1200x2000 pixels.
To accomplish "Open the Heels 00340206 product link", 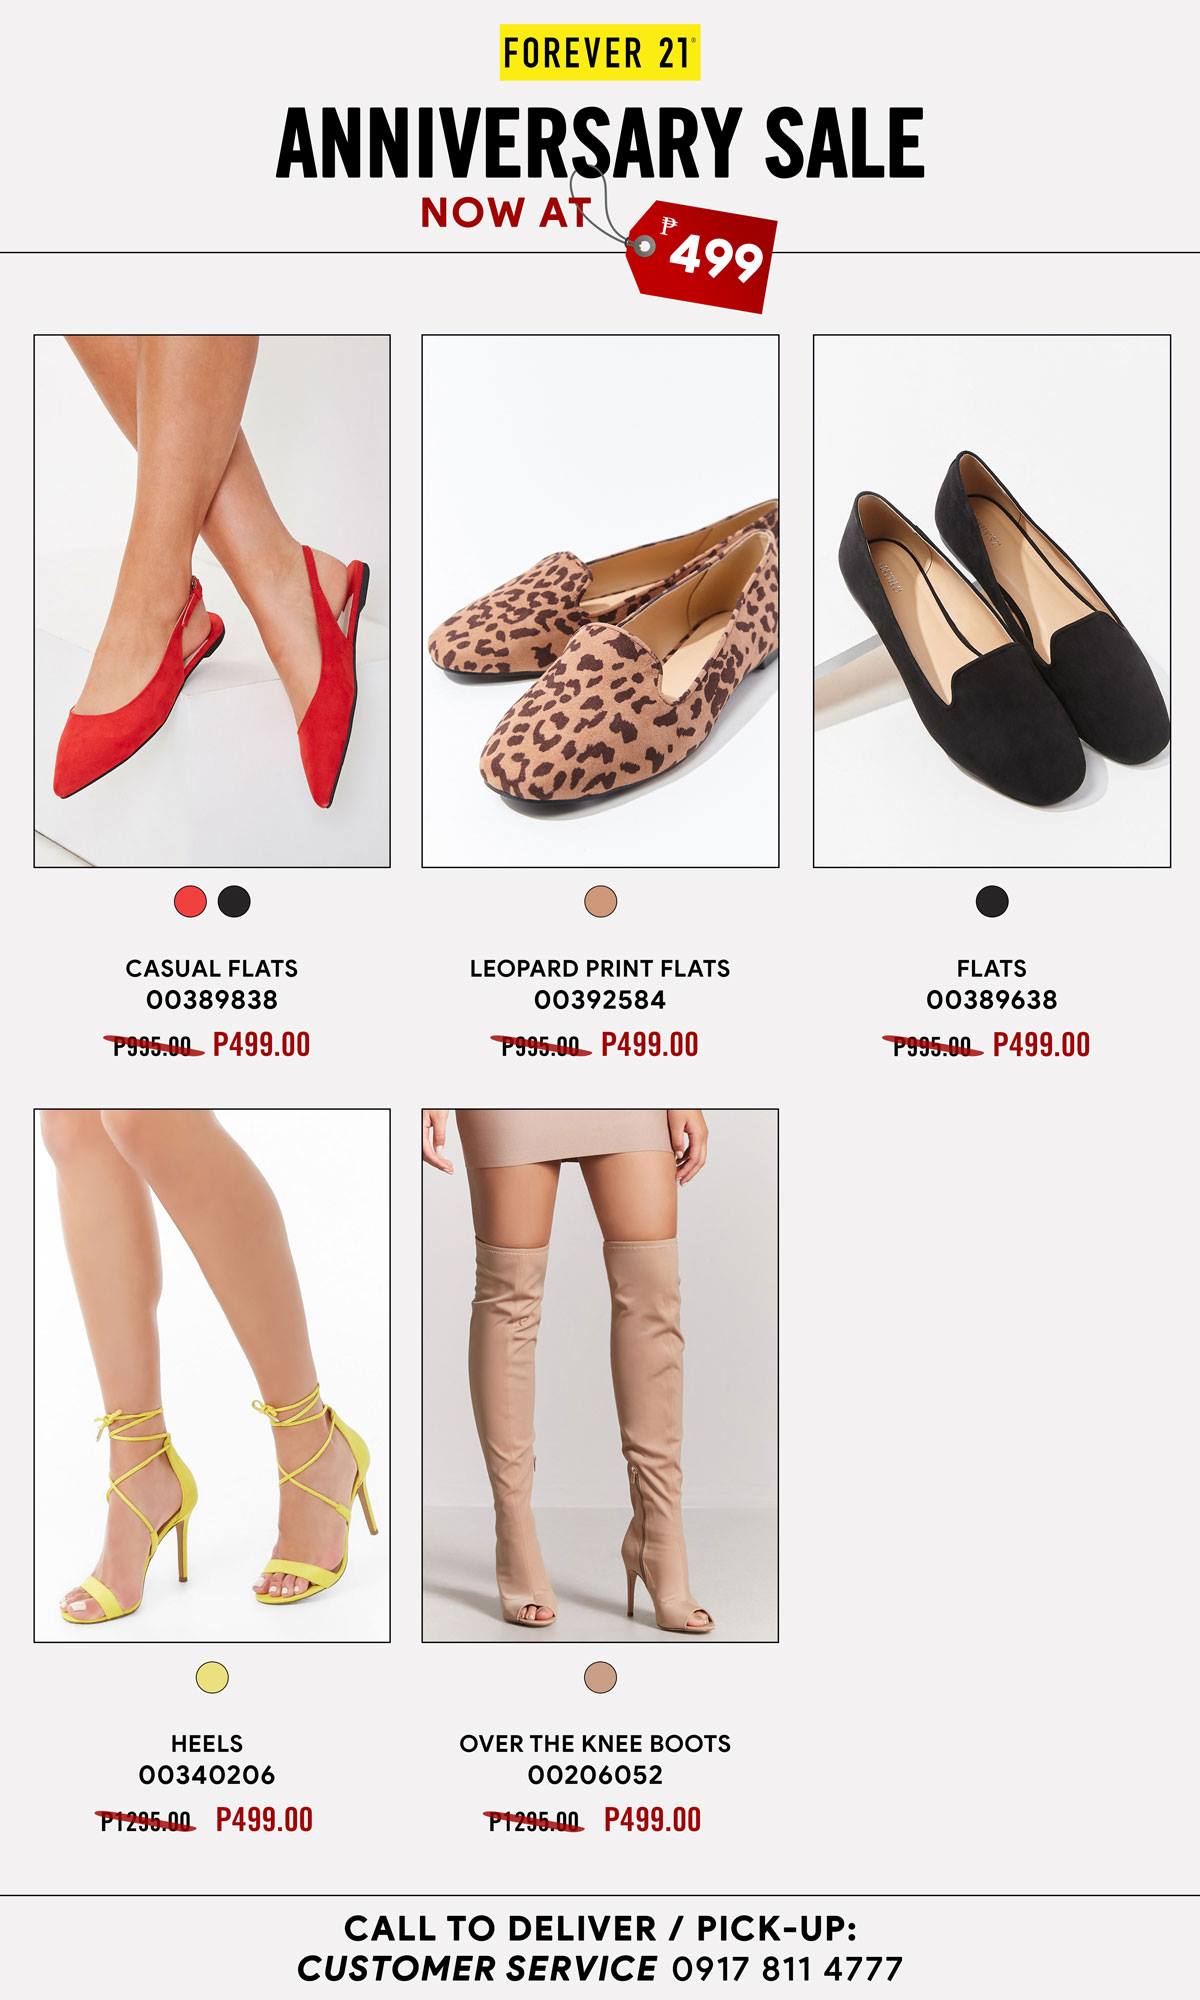I will (207, 1759).
